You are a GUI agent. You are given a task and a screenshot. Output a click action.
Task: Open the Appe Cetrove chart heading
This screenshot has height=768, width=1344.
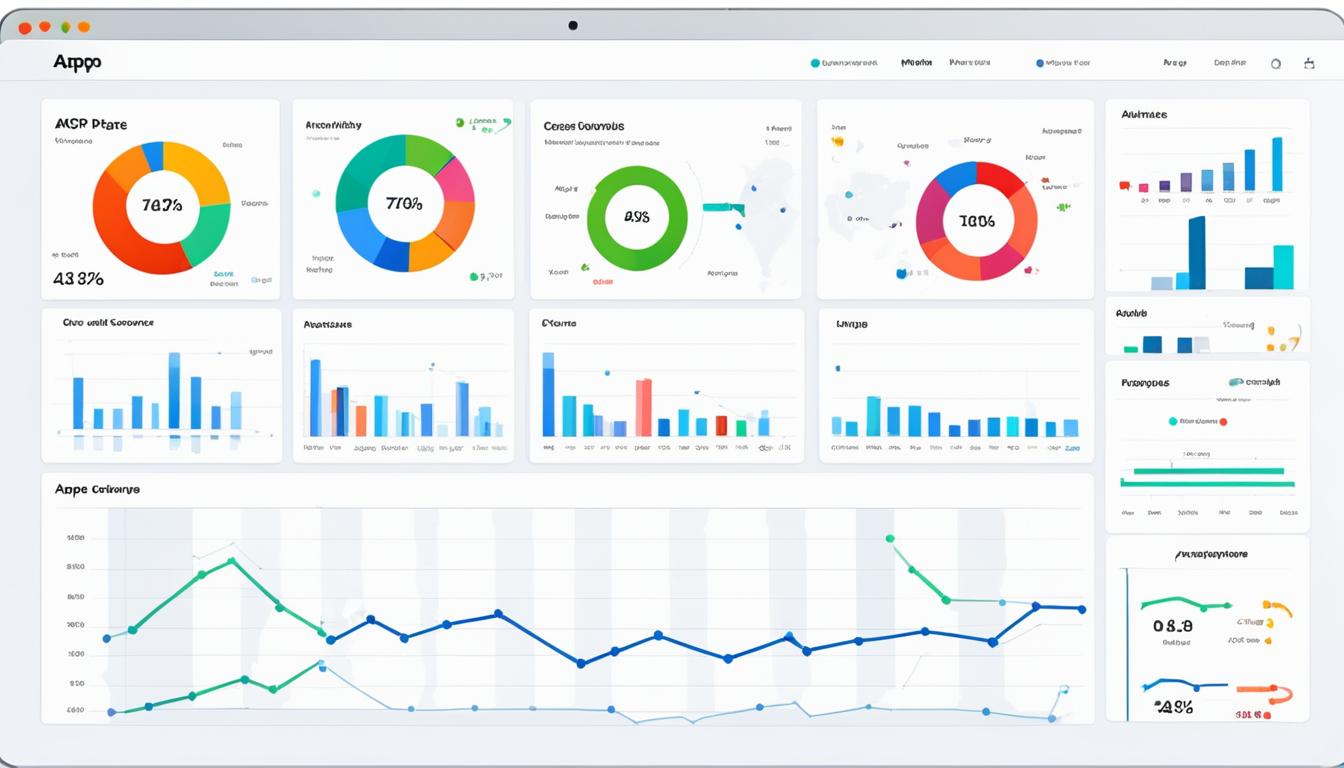coord(97,489)
